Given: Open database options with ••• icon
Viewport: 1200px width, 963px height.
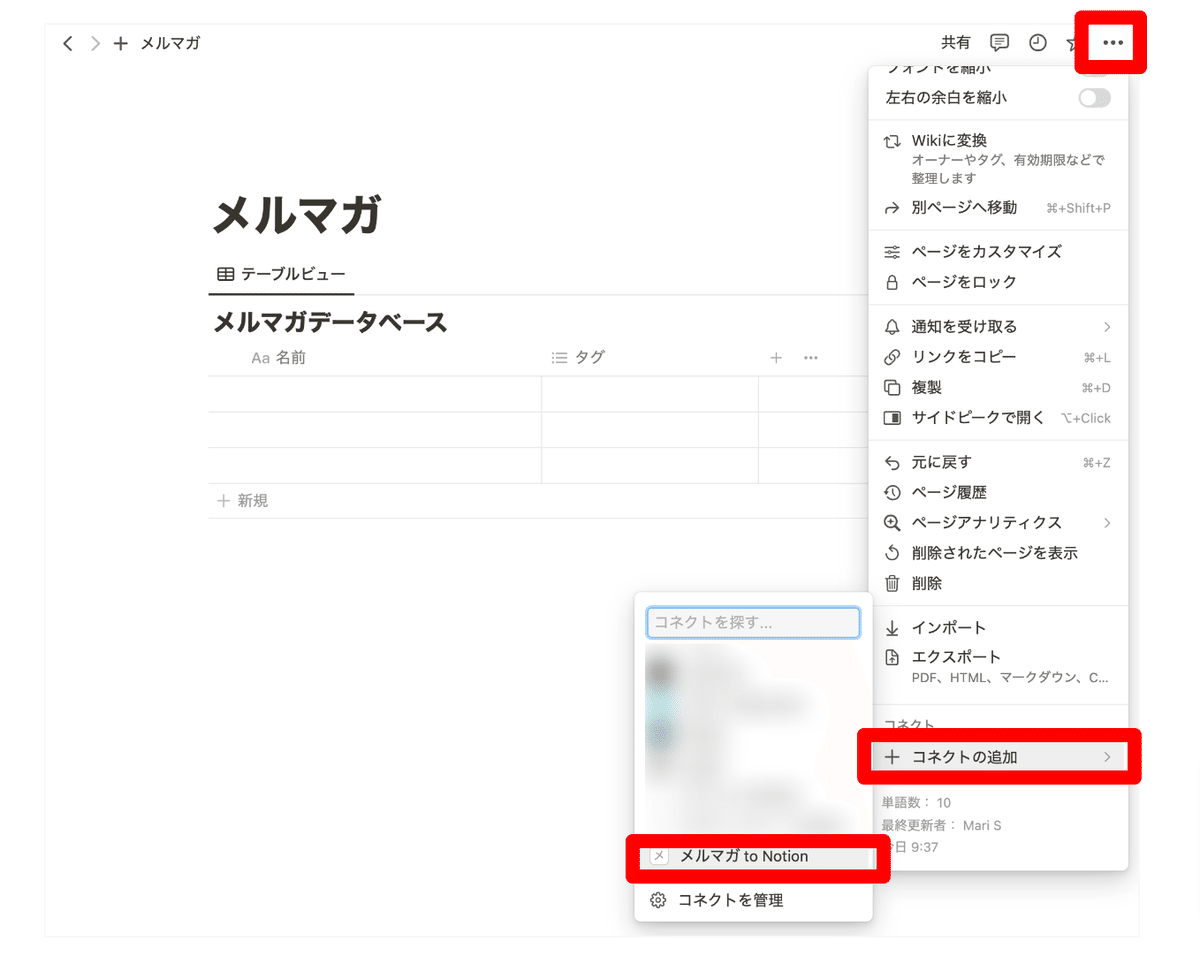Looking at the screenshot, I should click(x=810, y=357).
